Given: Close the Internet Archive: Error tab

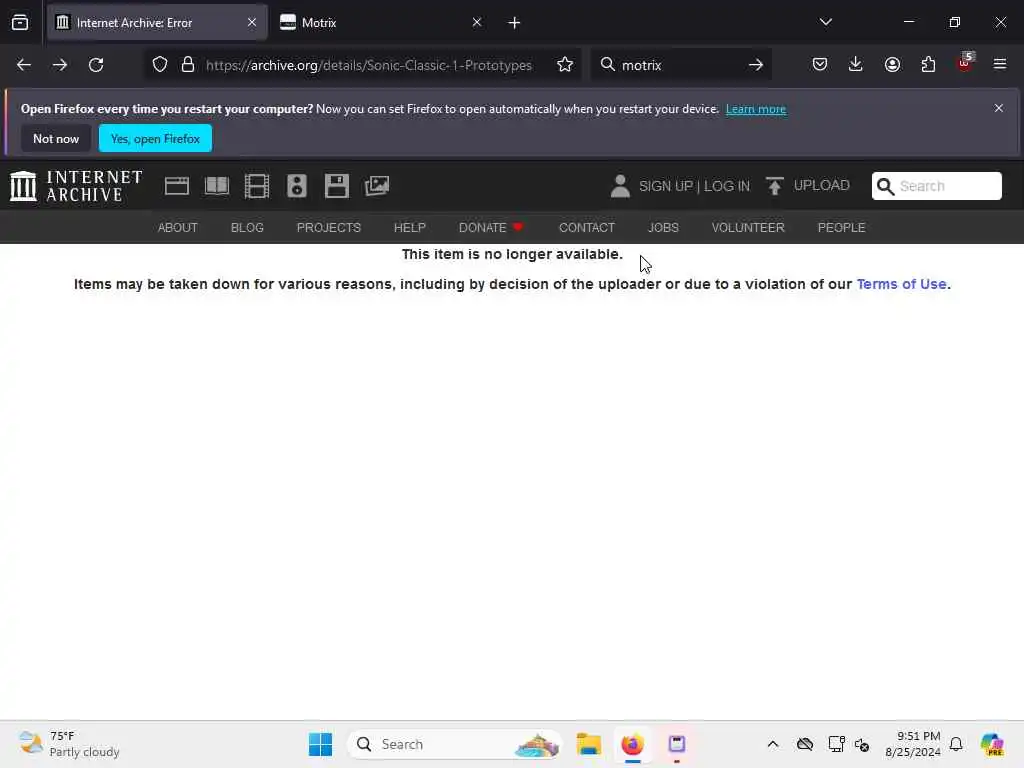Looking at the screenshot, I should point(251,22).
